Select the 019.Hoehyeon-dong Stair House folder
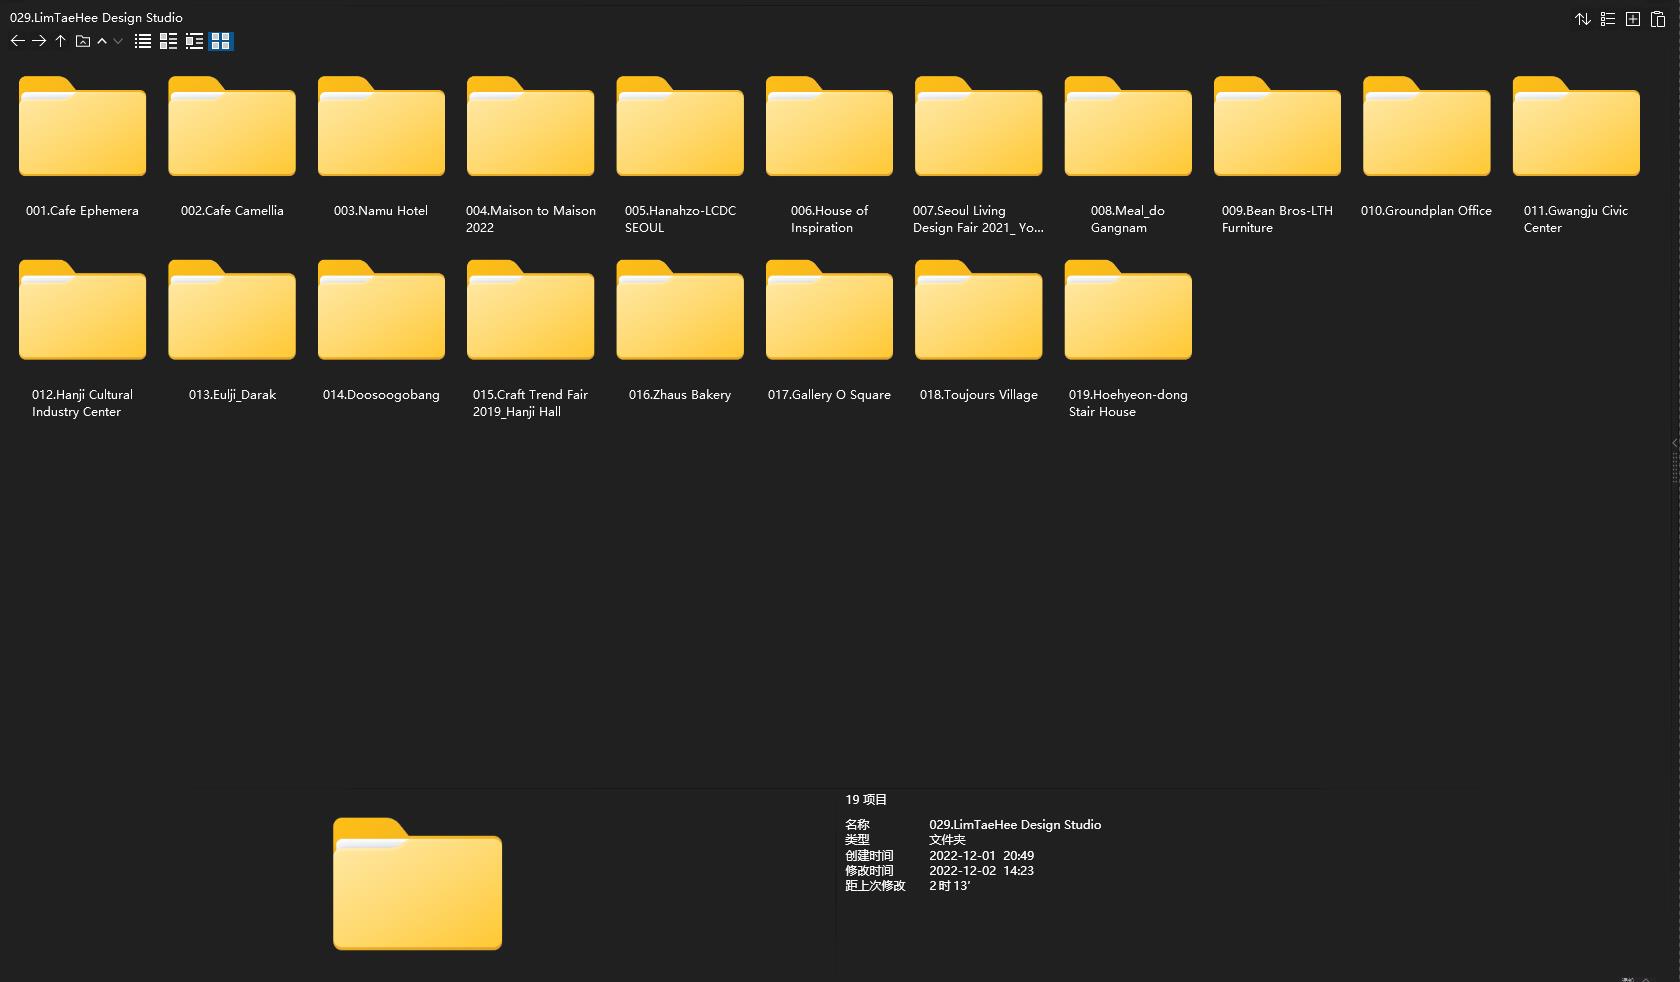The height and width of the screenshot is (982, 1680). point(1127,311)
